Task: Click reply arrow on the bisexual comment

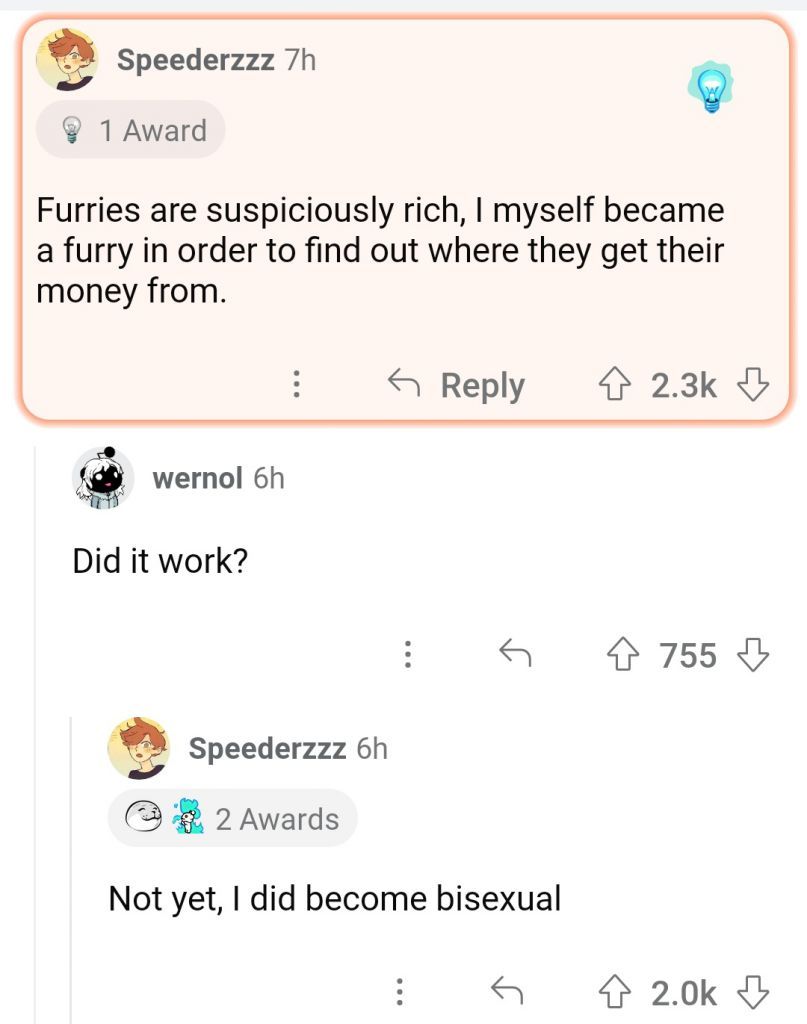Action: click(507, 991)
